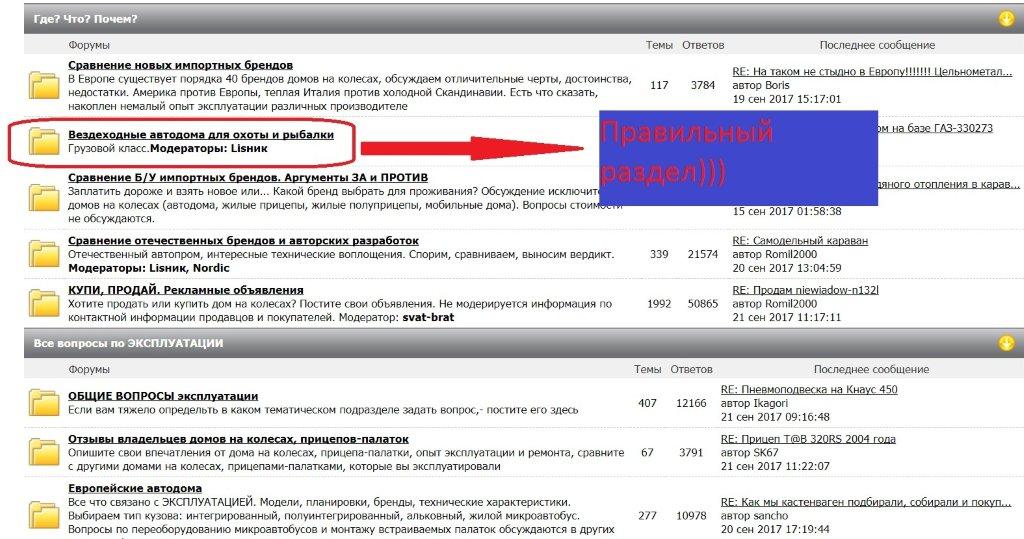Click date 21 сен 2017 11:17:11
1024x539 pixels.
786,318
